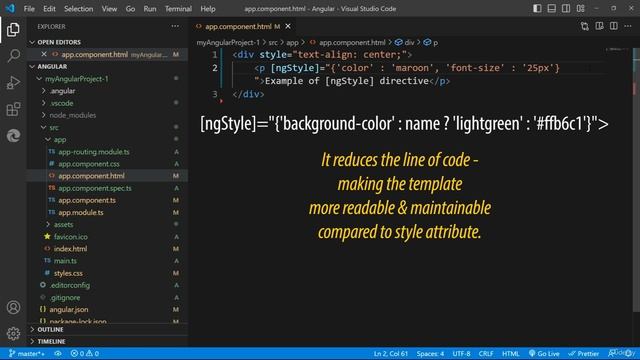Screen dimensions: 640x360
Task: Click the eye icon in status bar
Action: (58, 353)
